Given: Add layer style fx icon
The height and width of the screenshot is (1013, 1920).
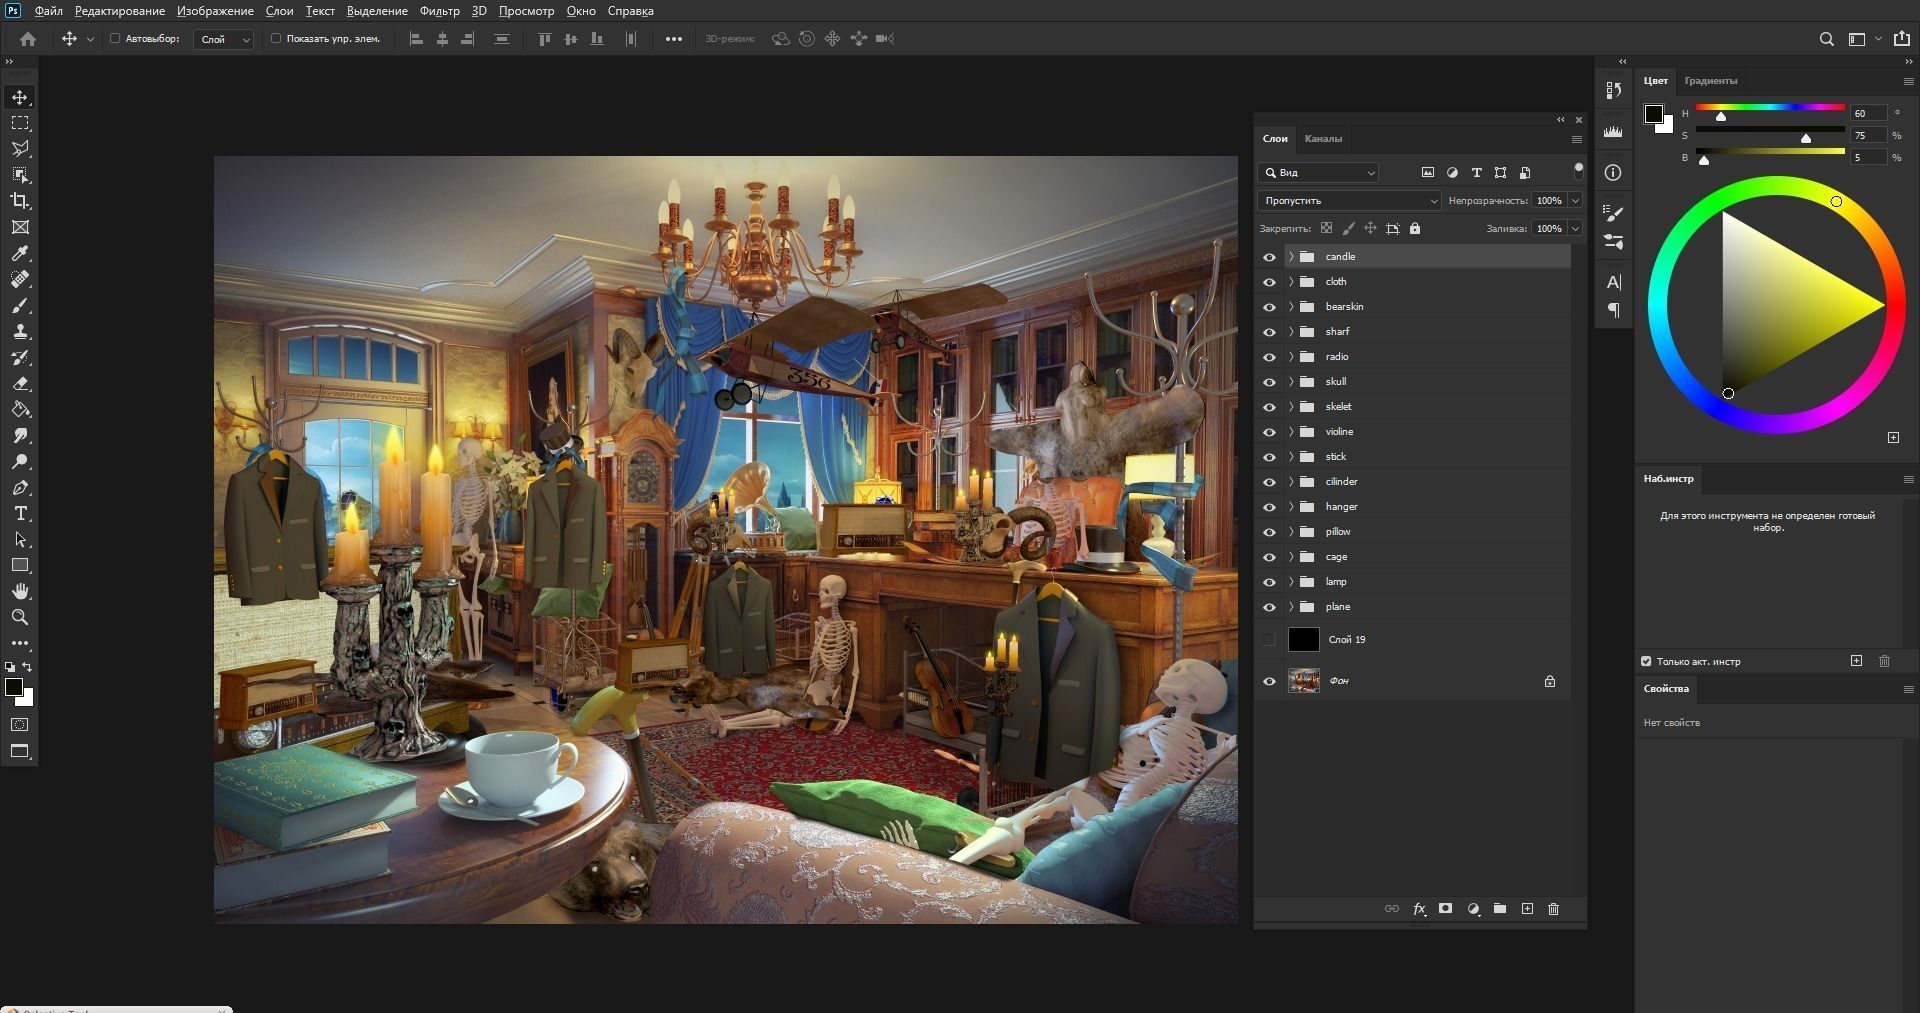Looking at the screenshot, I should pyautogui.click(x=1419, y=909).
